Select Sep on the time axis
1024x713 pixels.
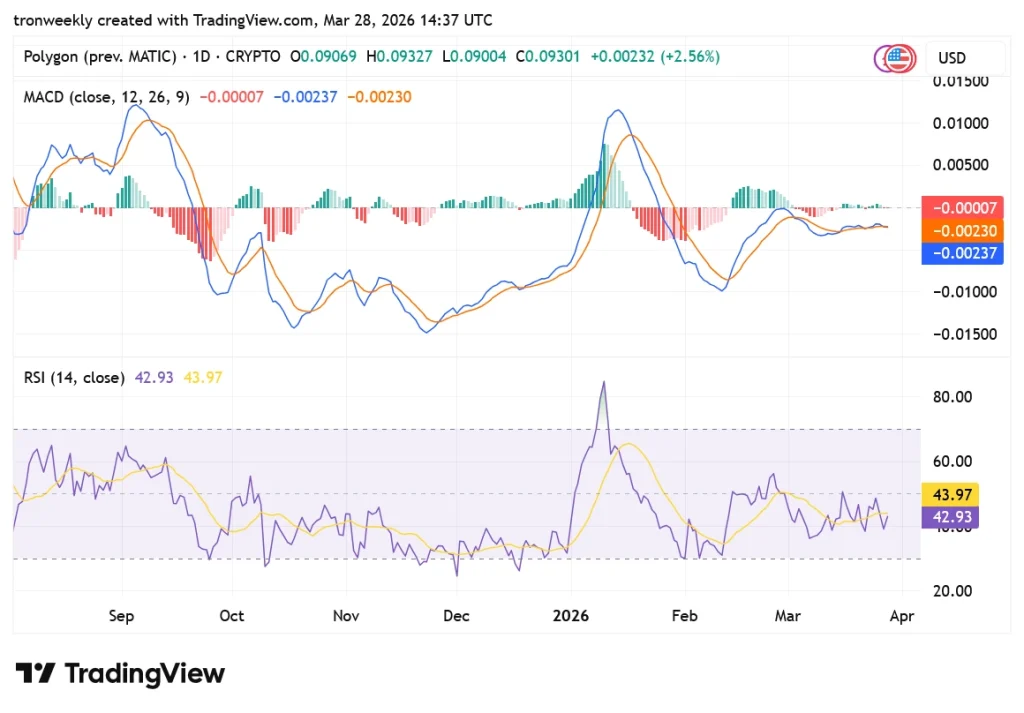120,616
